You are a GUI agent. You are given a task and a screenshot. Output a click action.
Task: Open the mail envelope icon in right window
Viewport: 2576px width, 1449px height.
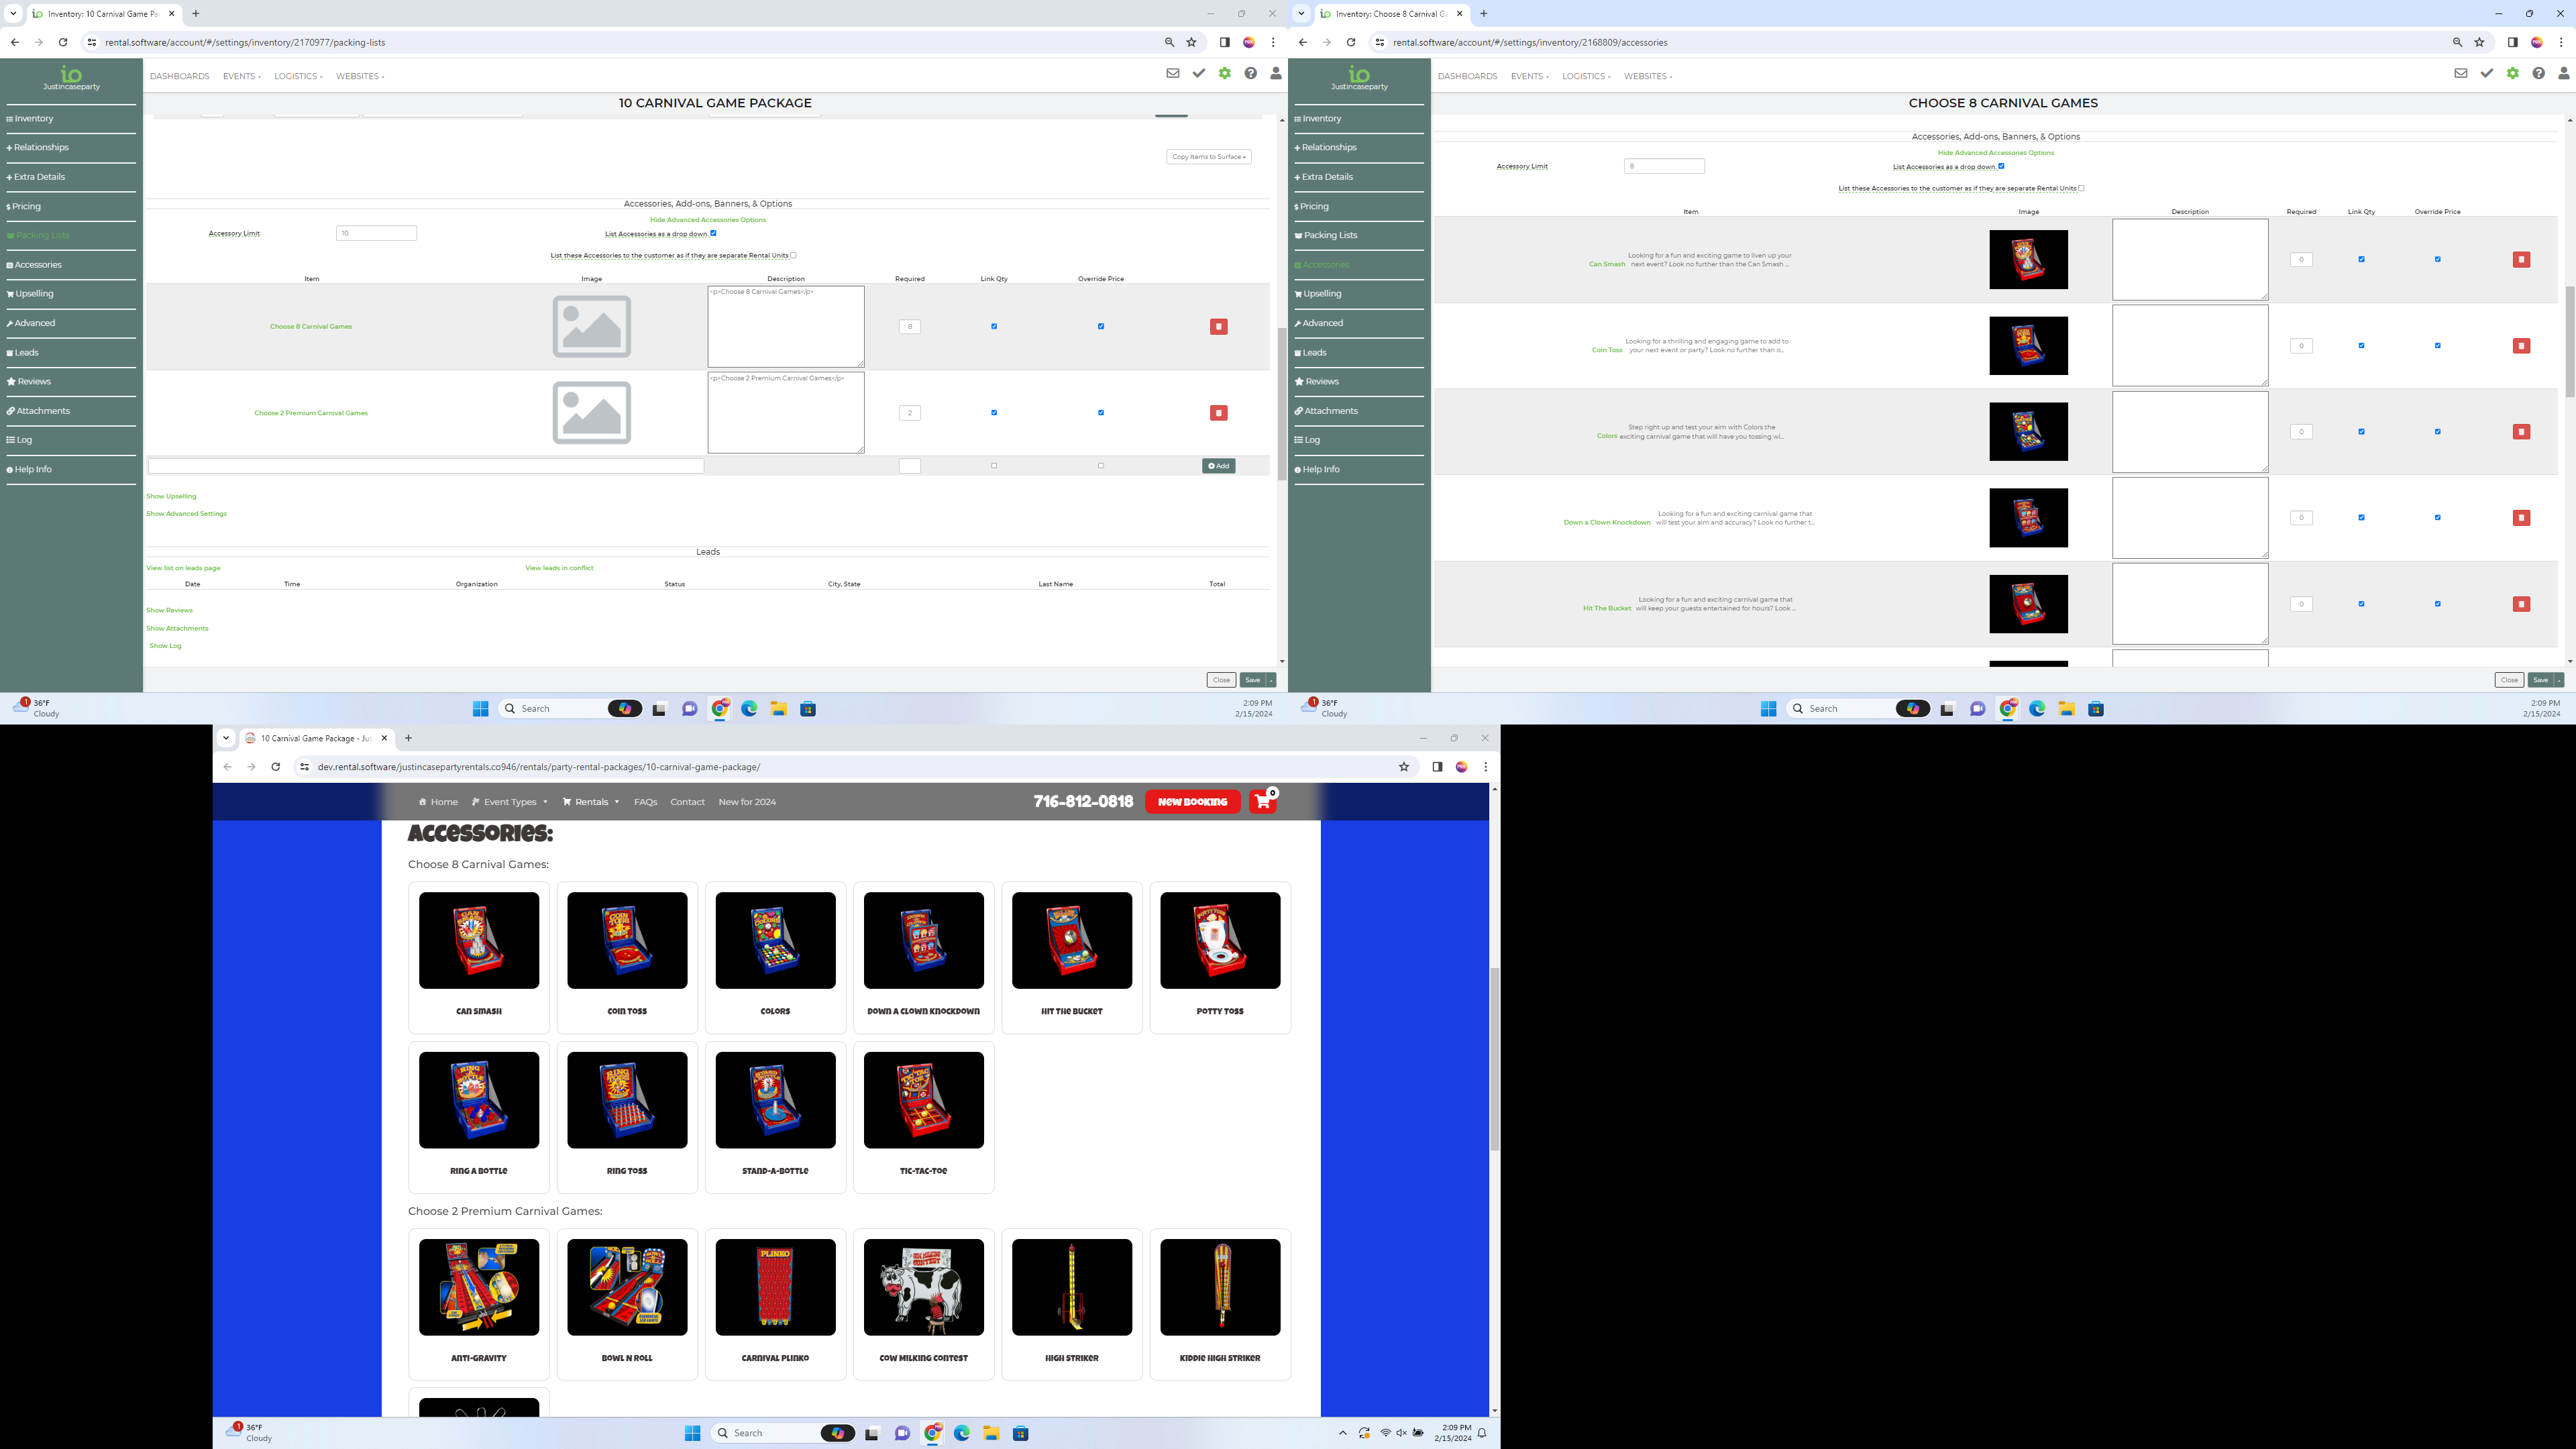coord(2460,73)
